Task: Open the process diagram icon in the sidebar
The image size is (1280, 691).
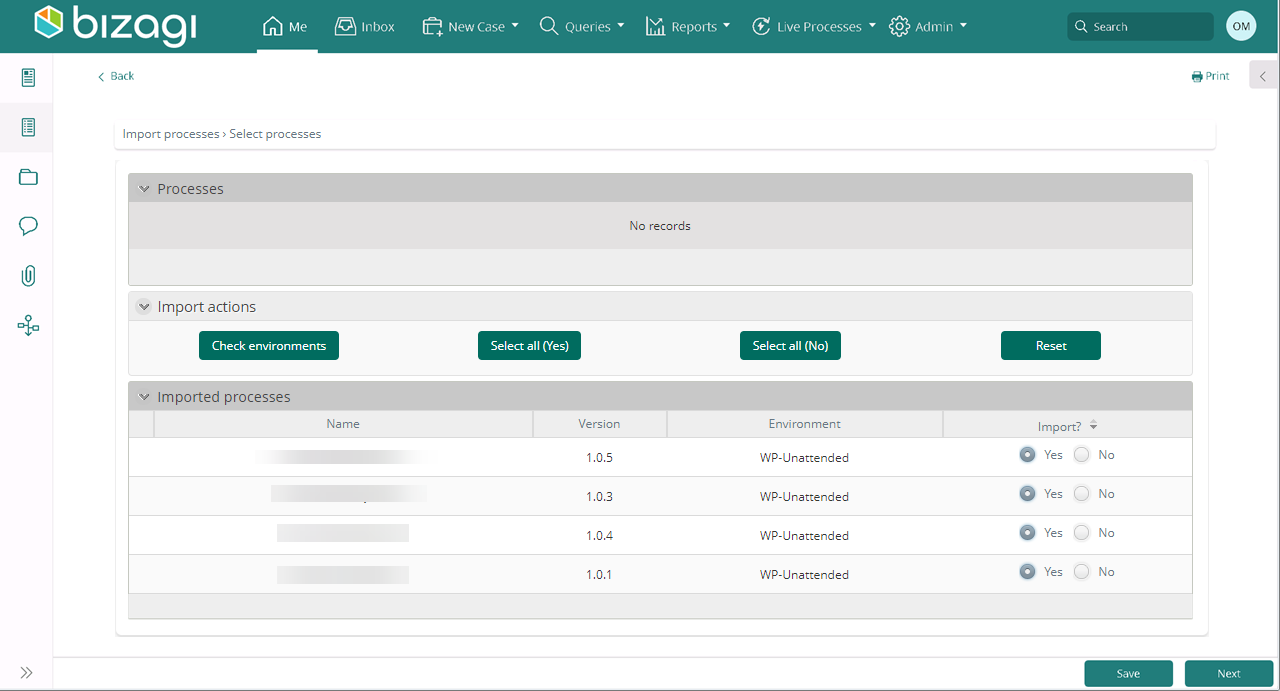Action: [28, 325]
